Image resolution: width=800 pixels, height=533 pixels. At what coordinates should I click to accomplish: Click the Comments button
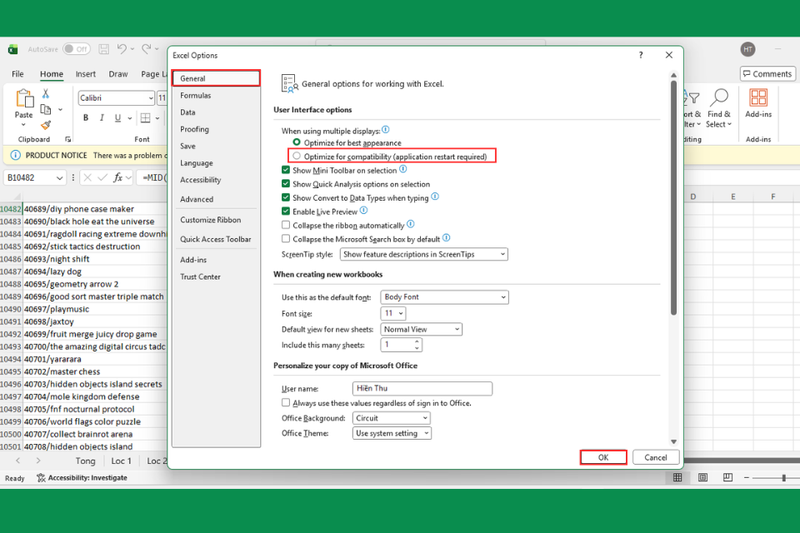coord(767,74)
